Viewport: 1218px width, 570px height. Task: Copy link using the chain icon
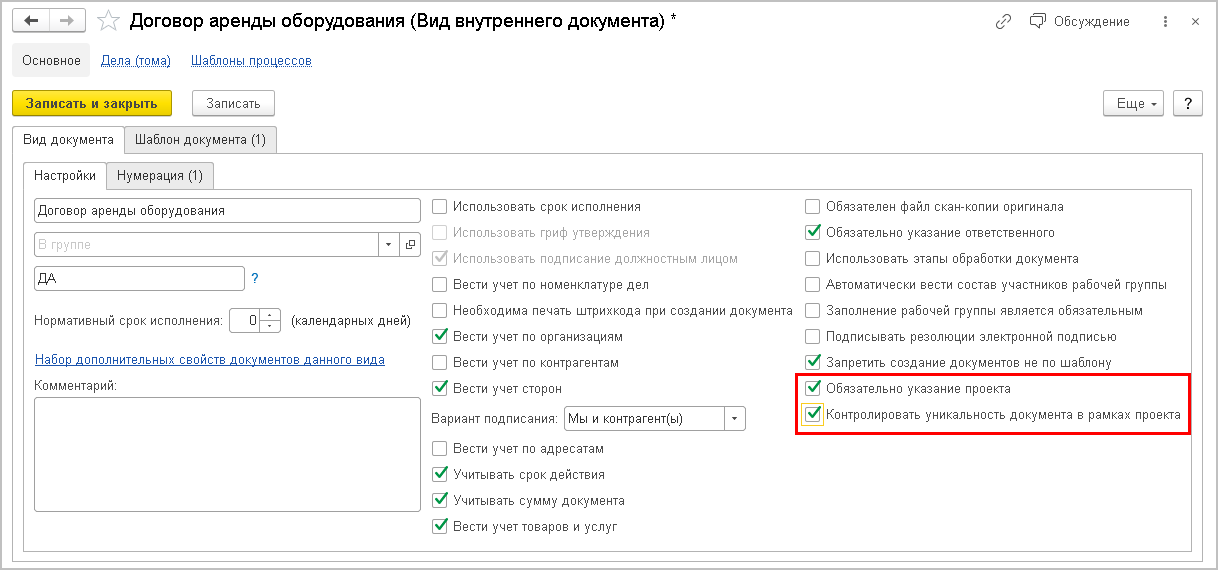pyautogui.click(x=1004, y=21)
